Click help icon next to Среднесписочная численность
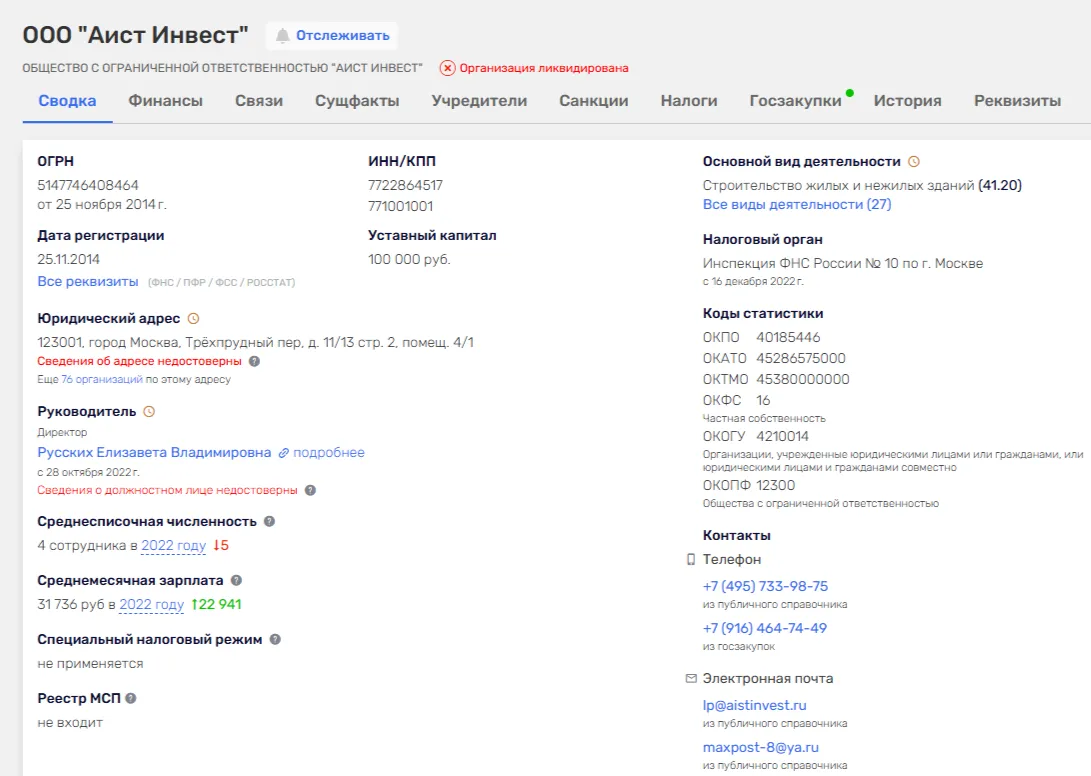Viewport: 1091px width, 776px height. (x=270, y=521)
